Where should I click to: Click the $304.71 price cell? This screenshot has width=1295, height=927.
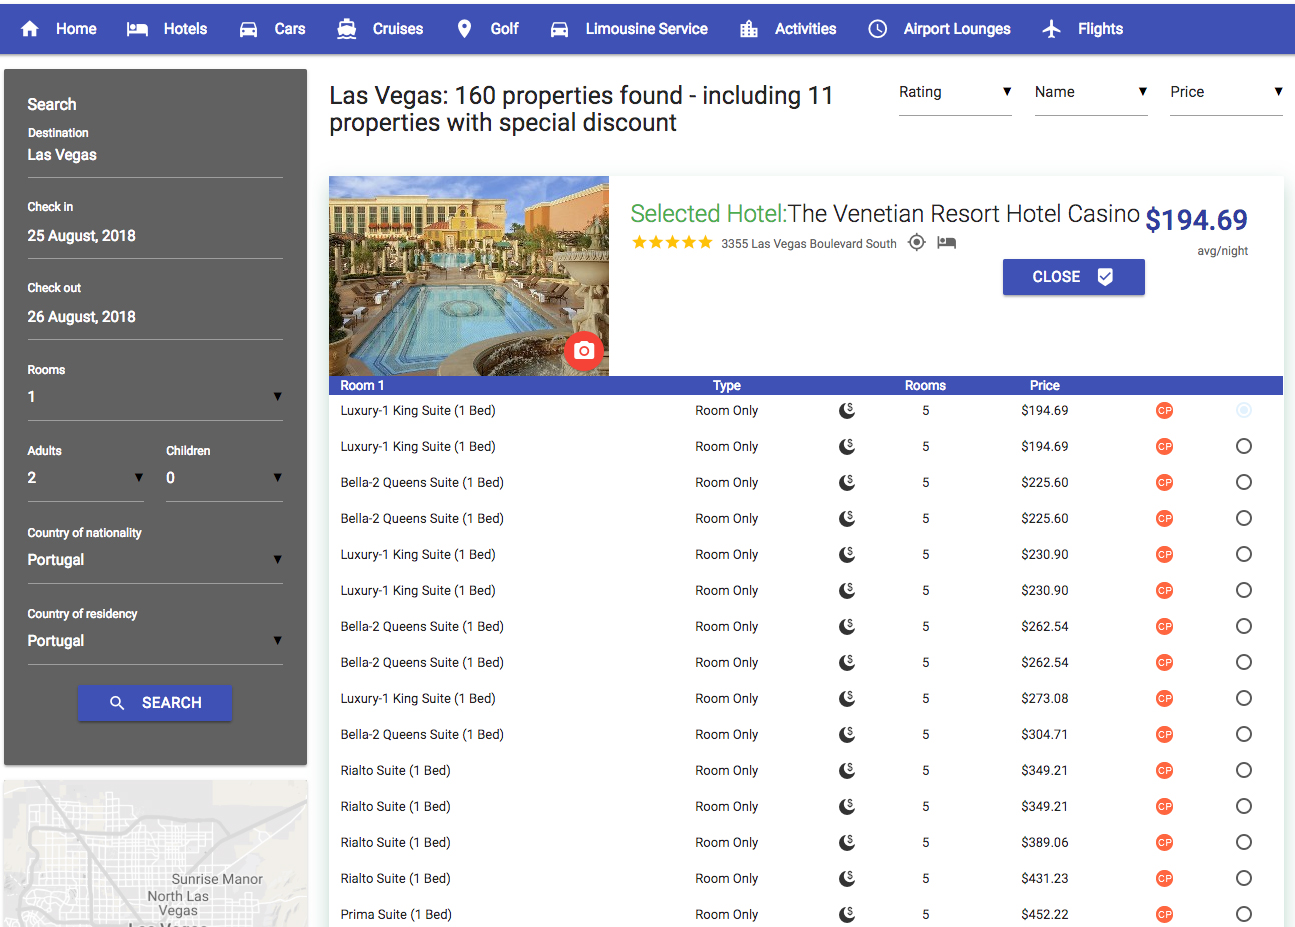(1045, 734)
